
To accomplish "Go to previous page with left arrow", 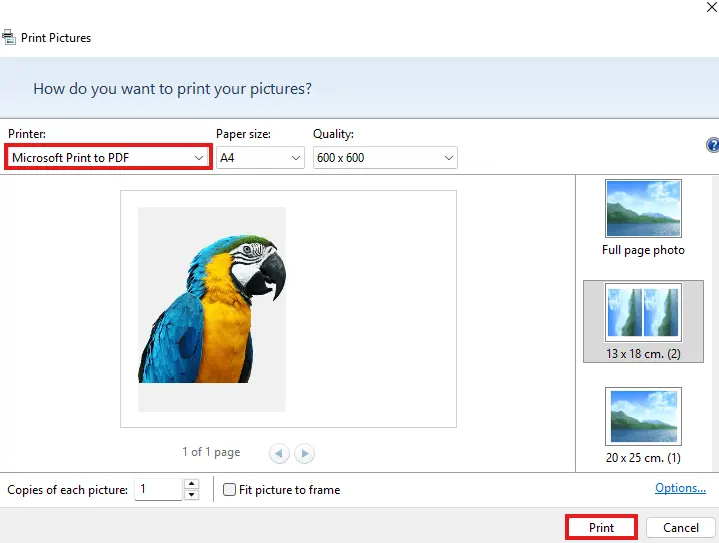I will point(279,454).
